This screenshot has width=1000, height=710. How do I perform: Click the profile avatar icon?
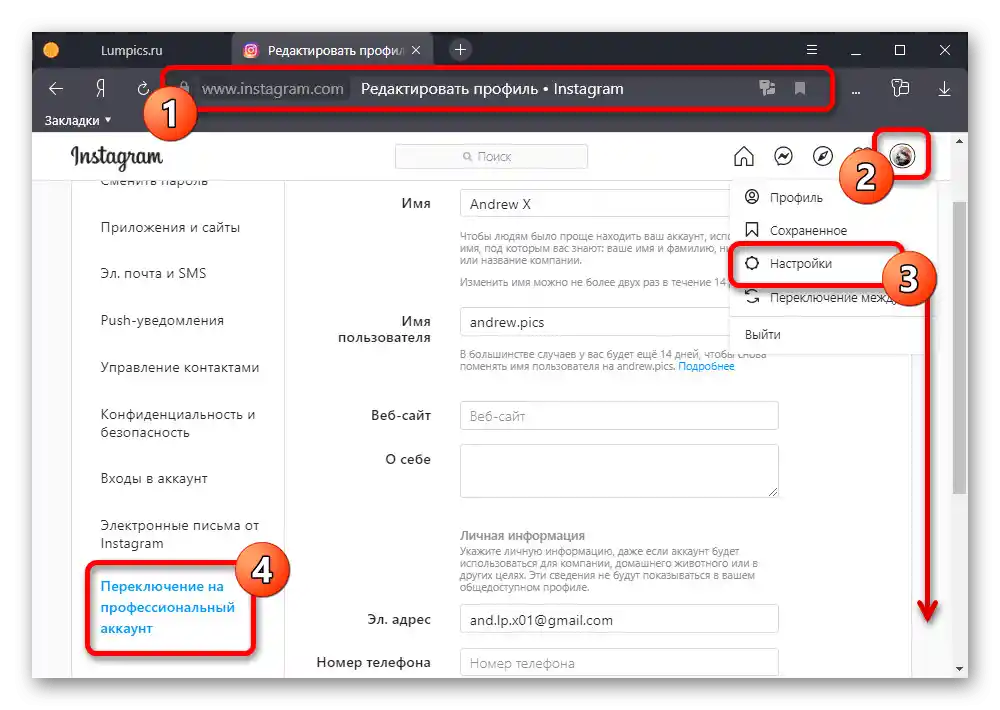coord(902,155)
